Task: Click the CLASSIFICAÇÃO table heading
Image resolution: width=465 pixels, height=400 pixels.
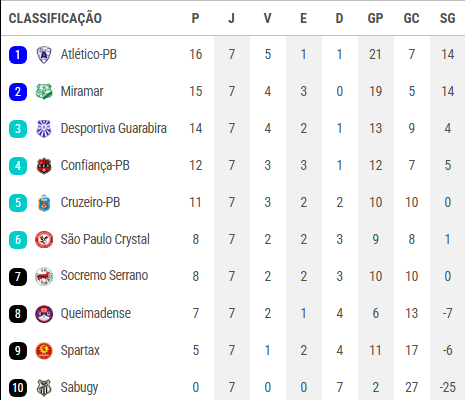Action: [55, 18]
